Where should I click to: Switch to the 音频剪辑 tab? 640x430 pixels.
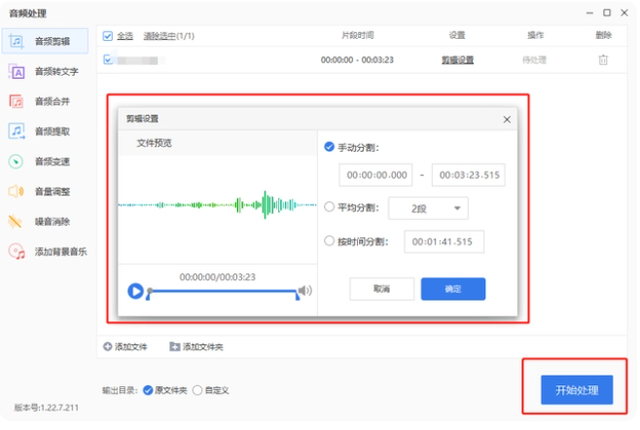pyautogui.click(x=45, y=41)
